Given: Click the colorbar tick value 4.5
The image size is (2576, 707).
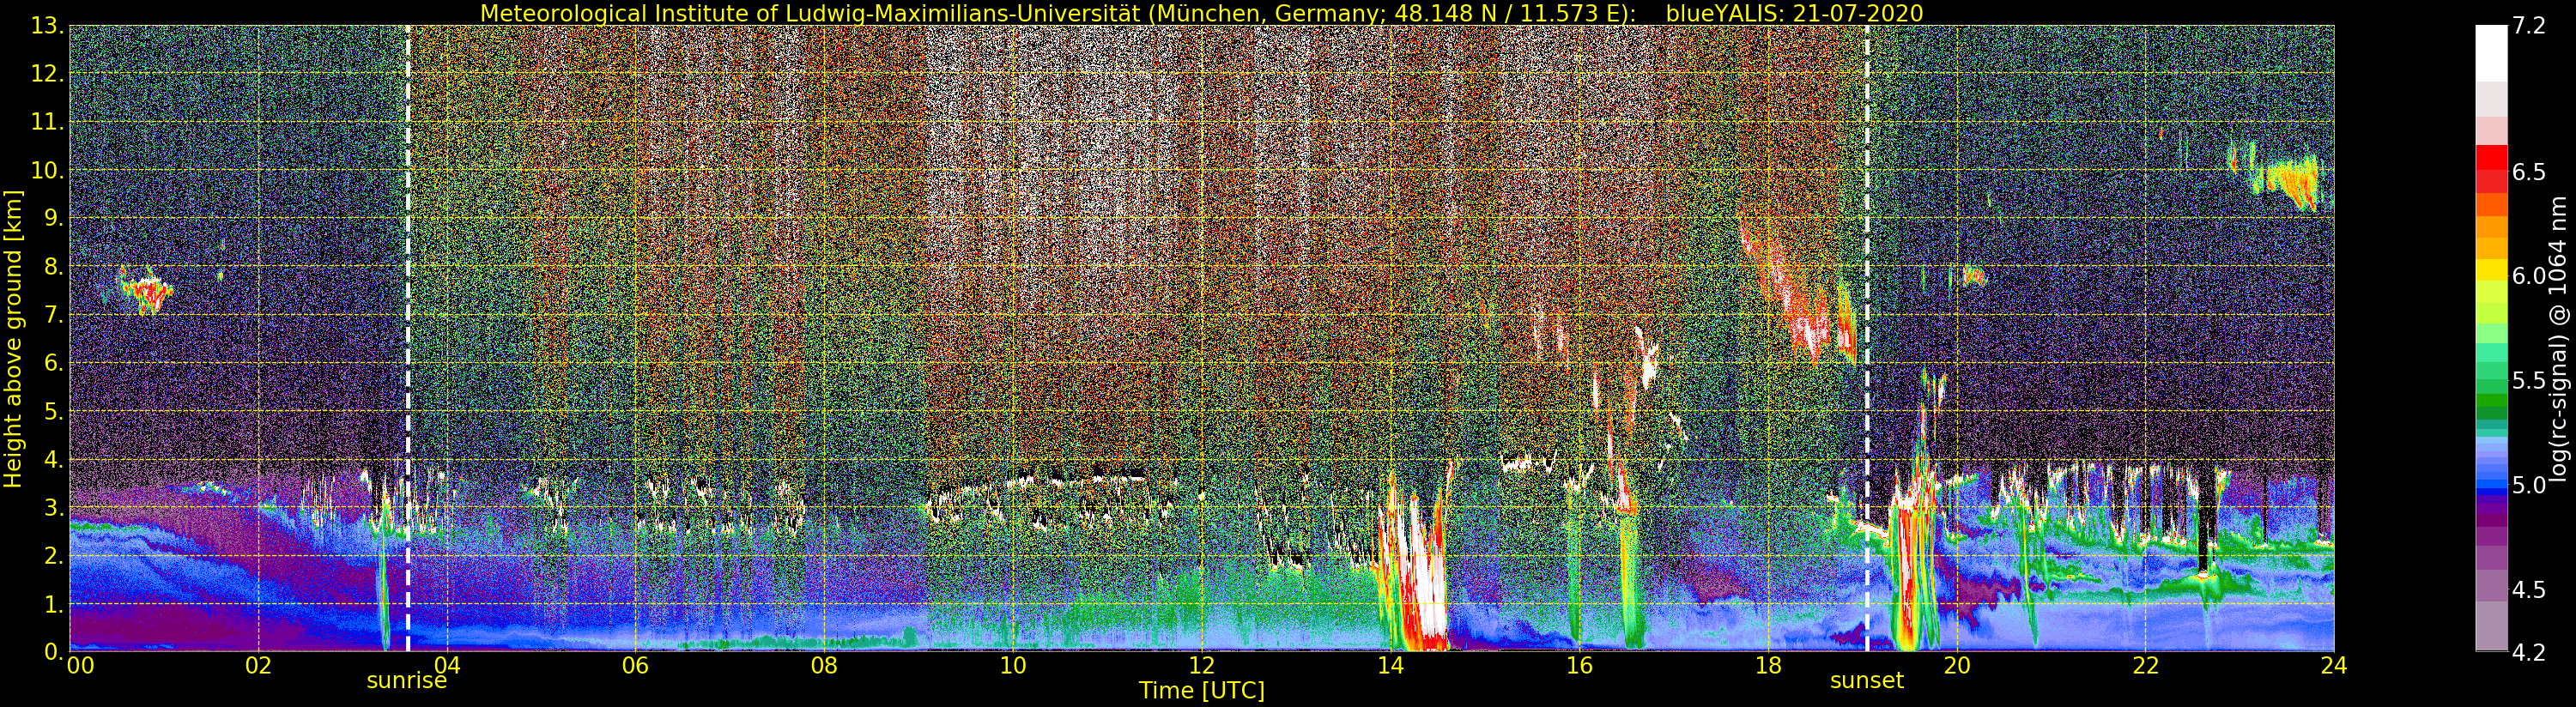Looking at the screenshot, I should click(2529, 590).
